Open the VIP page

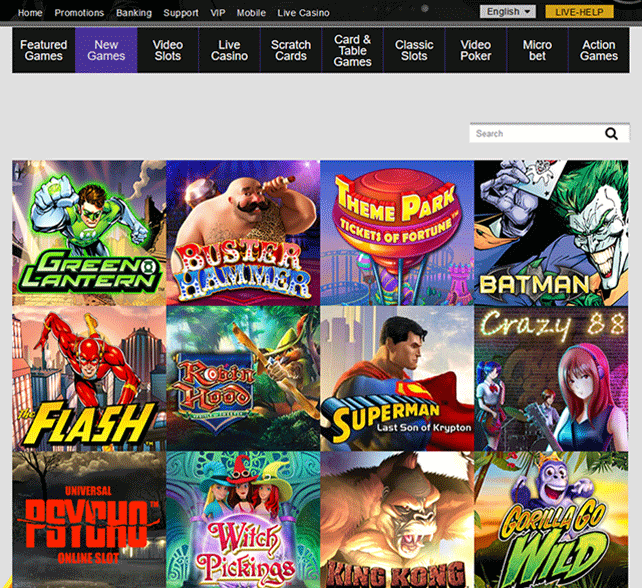tap(217, 13)
